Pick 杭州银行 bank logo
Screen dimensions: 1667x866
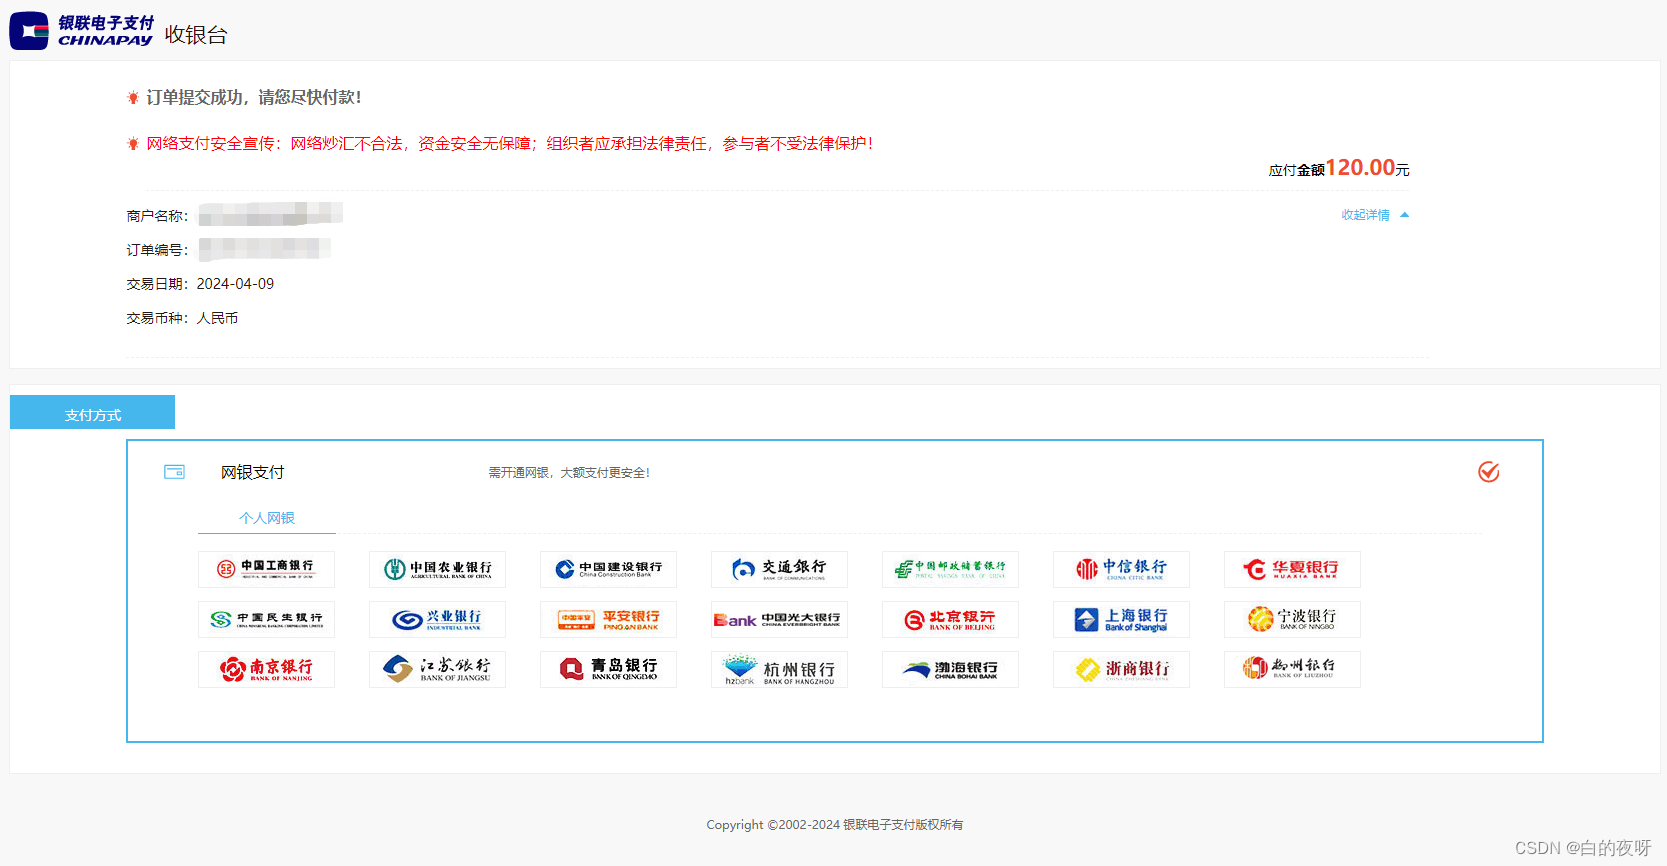coord(779,669)
